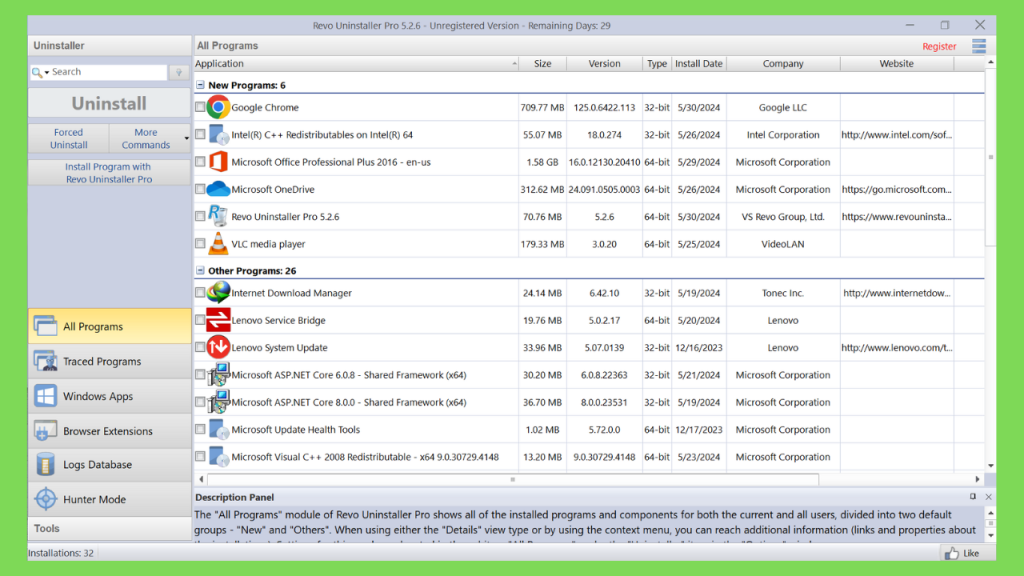Click into the Search input field

click(108, 72)
